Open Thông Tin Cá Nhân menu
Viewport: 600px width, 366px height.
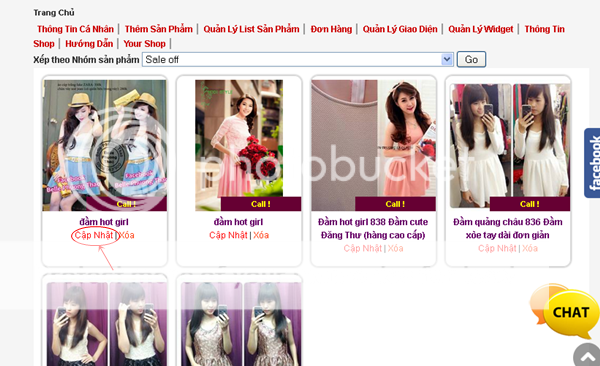coord(75,29)
